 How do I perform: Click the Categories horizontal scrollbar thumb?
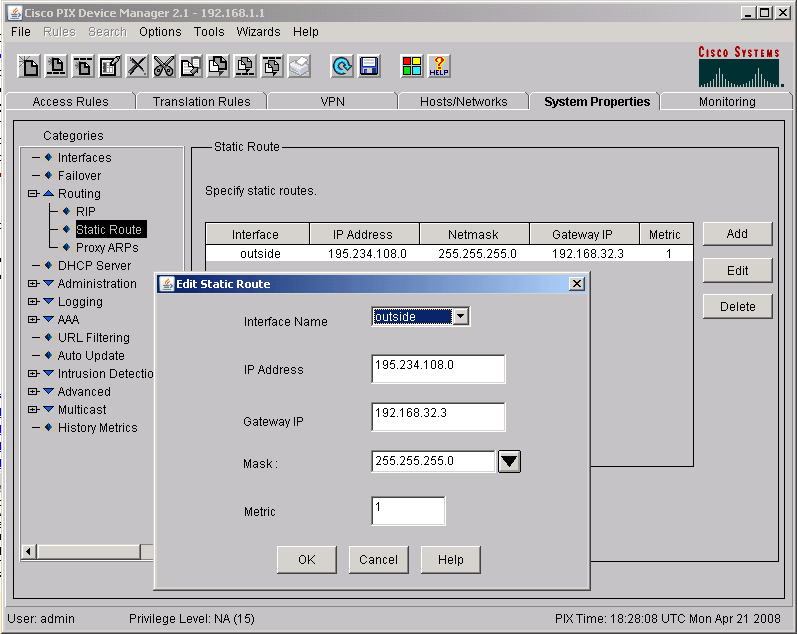click(88, 552)
